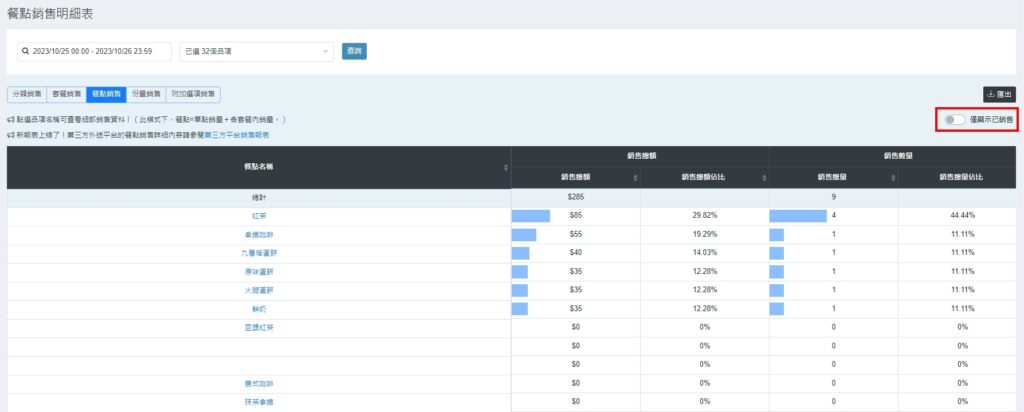Screen dimensions: 1024x412
Task: Click the blue 查詢 query button
Action: click(x=354, y=51)
